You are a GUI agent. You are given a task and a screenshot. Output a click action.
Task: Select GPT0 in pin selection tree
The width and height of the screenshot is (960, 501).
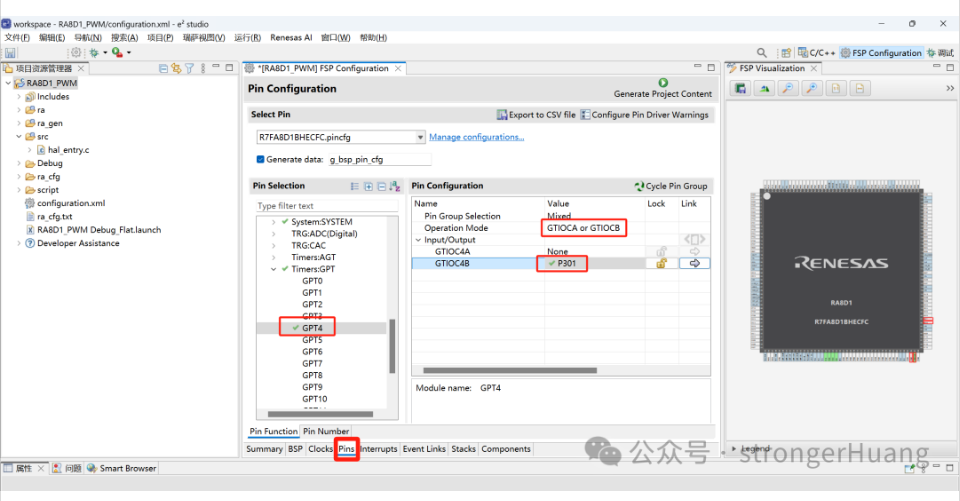(312, 281)
